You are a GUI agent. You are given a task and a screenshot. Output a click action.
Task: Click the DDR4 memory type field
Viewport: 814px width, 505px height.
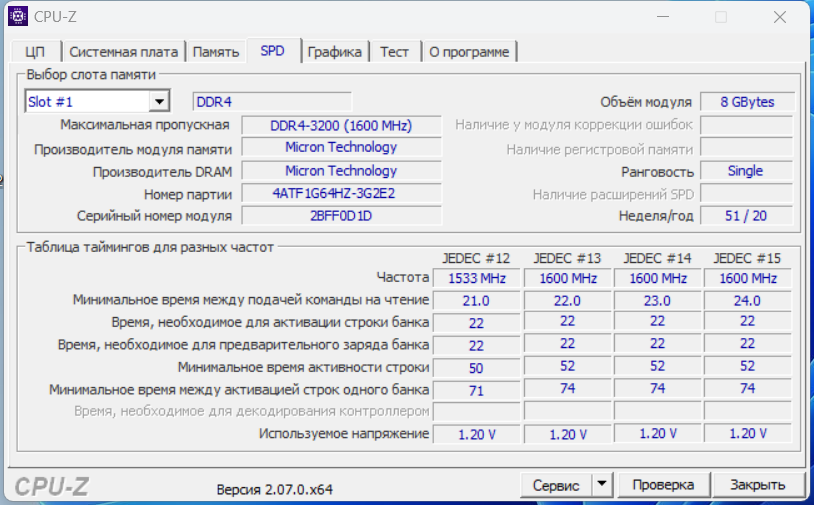272,102
